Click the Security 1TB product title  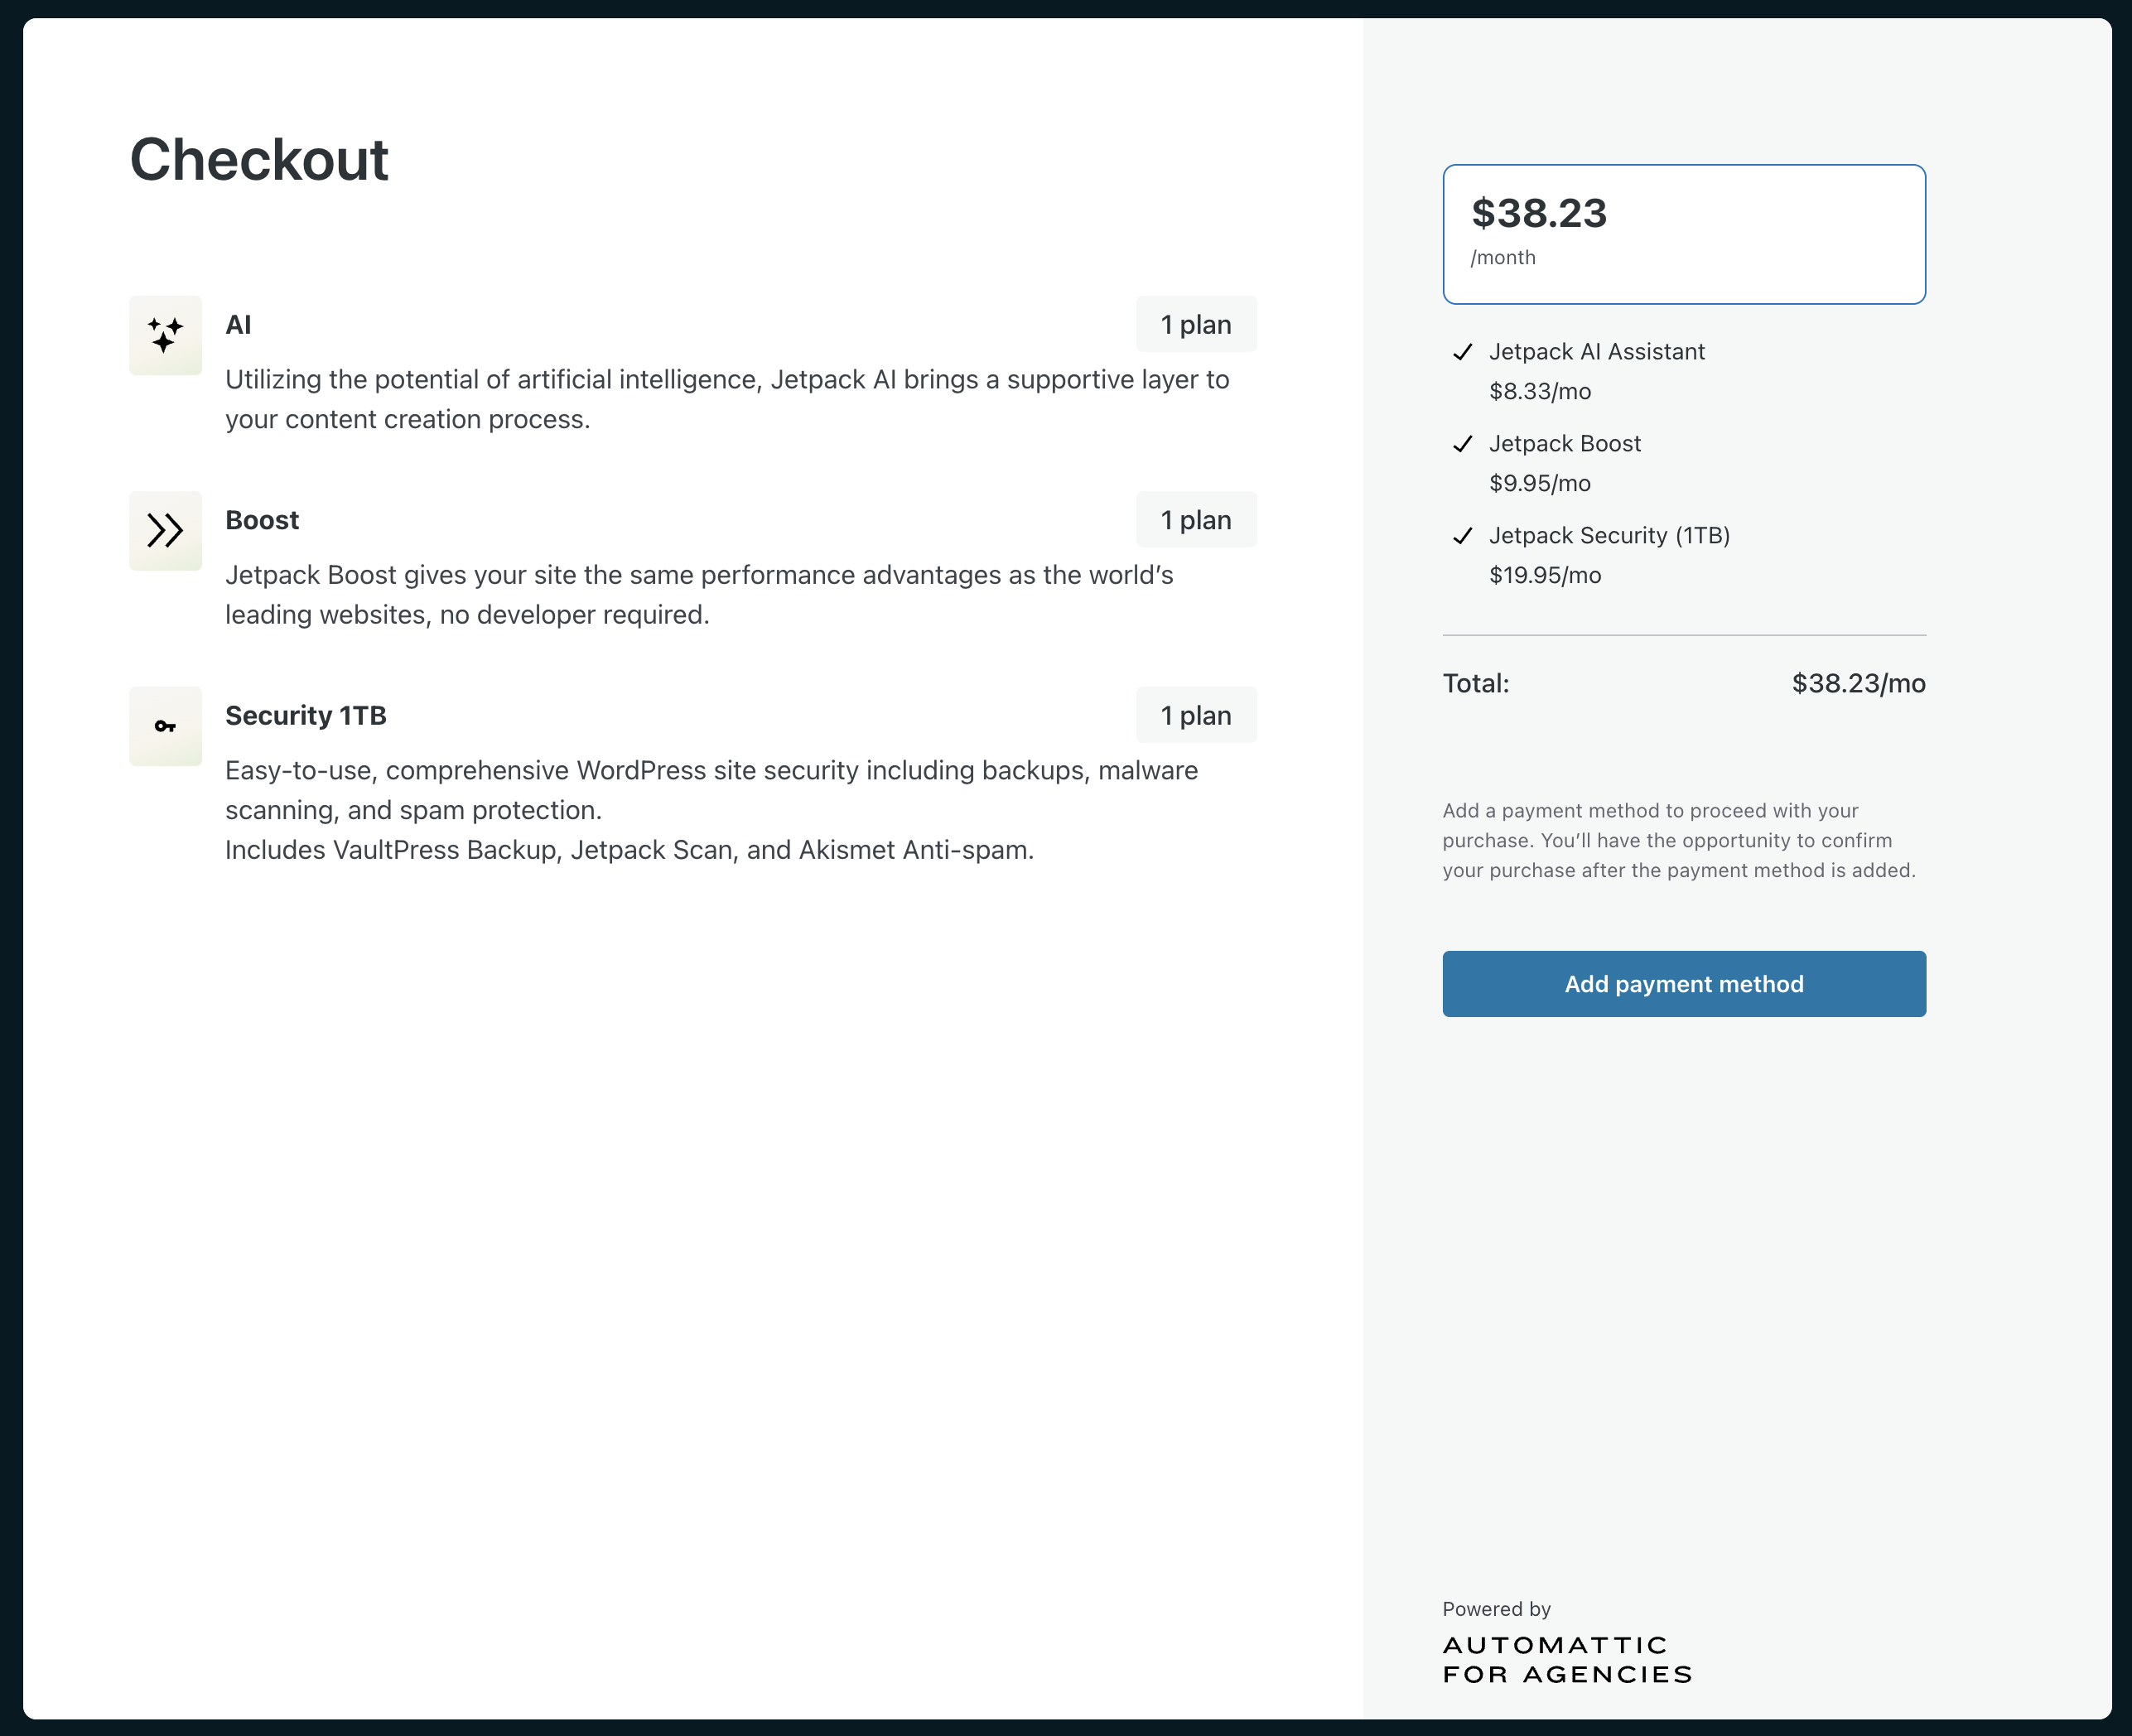click(306, 715)
